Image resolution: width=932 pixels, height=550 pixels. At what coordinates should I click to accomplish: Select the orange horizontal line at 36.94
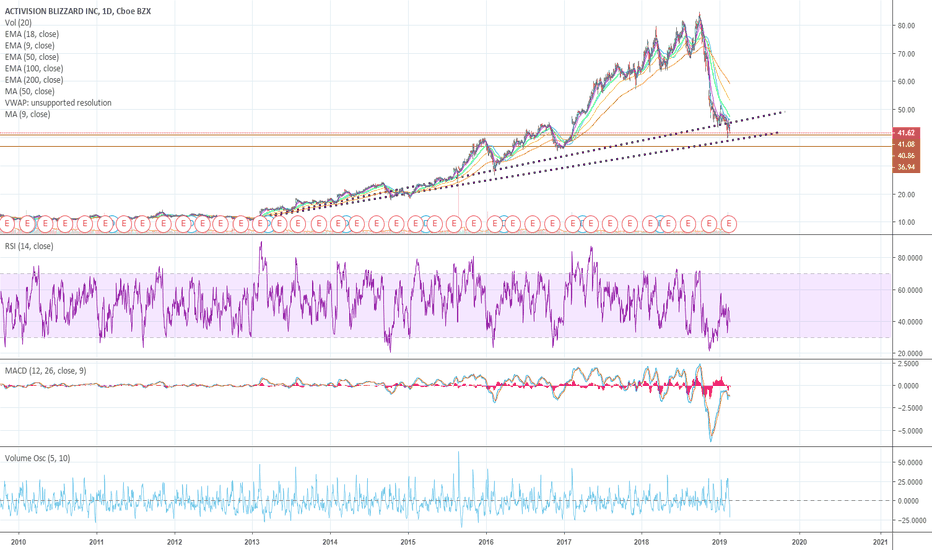coord(446,146)
